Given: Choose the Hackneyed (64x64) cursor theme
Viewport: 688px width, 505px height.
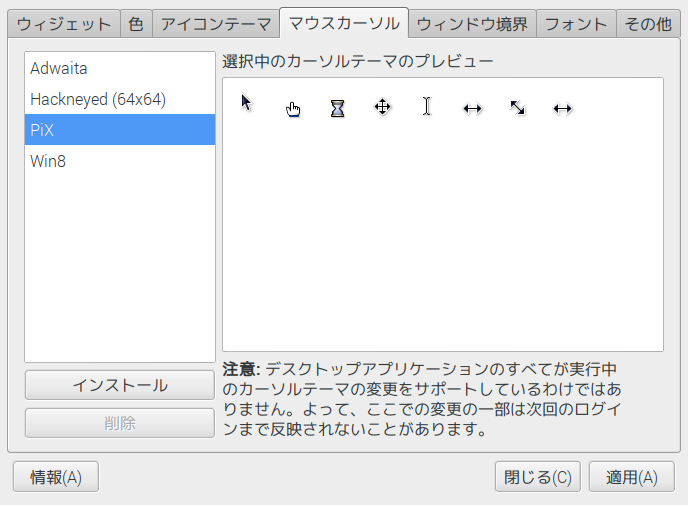Looking at the screenshot, I should [x=120, y=99].
